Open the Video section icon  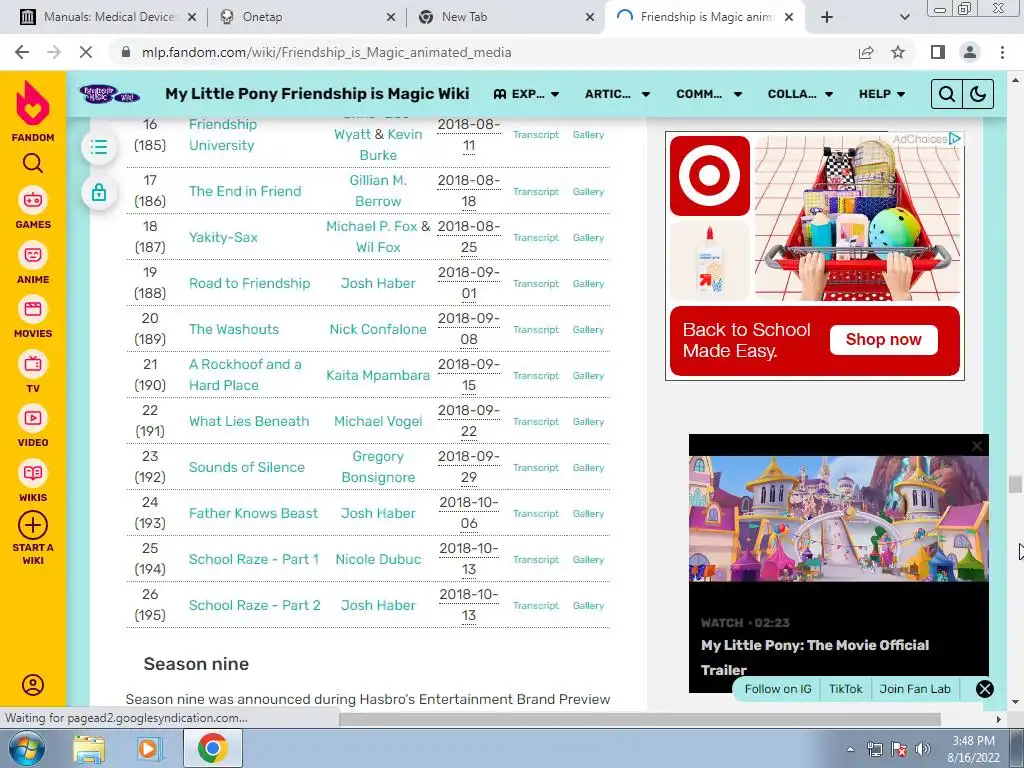tap(33, 418)
